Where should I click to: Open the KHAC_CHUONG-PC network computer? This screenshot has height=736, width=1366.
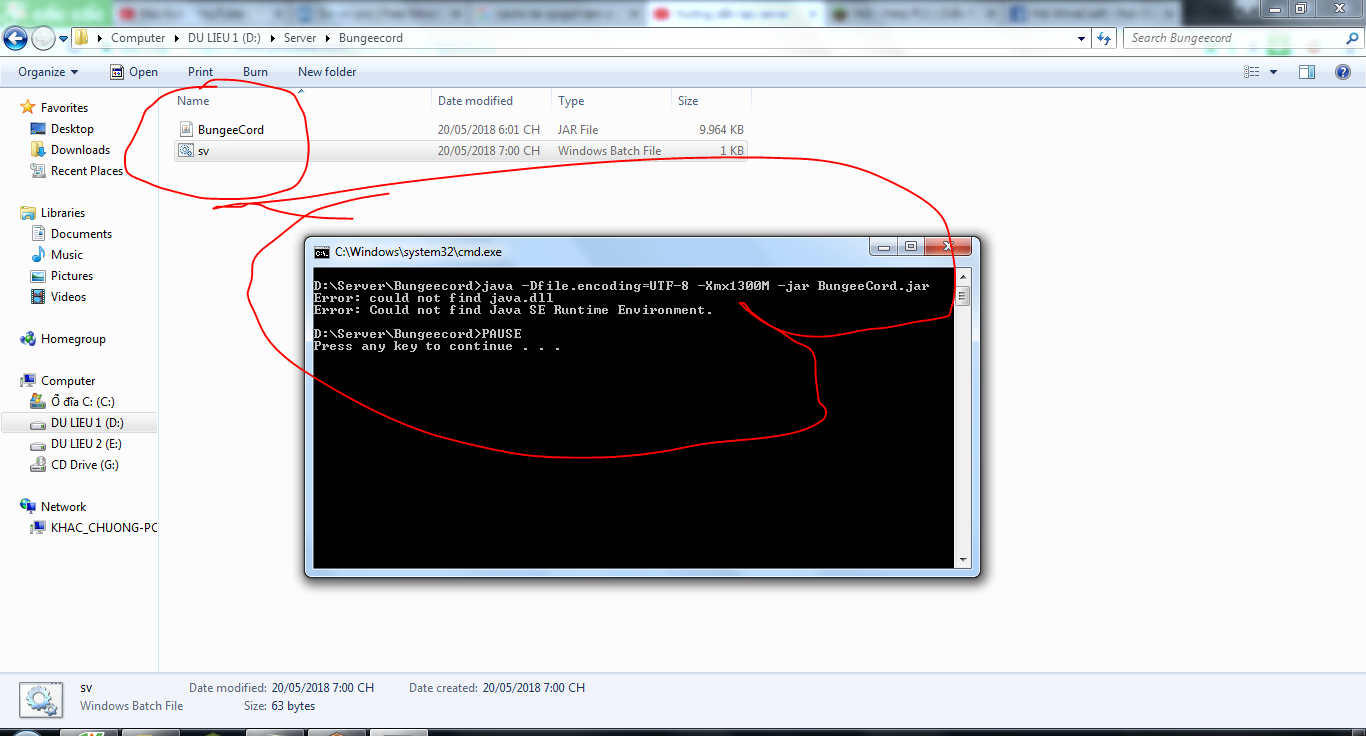(104, 528)
